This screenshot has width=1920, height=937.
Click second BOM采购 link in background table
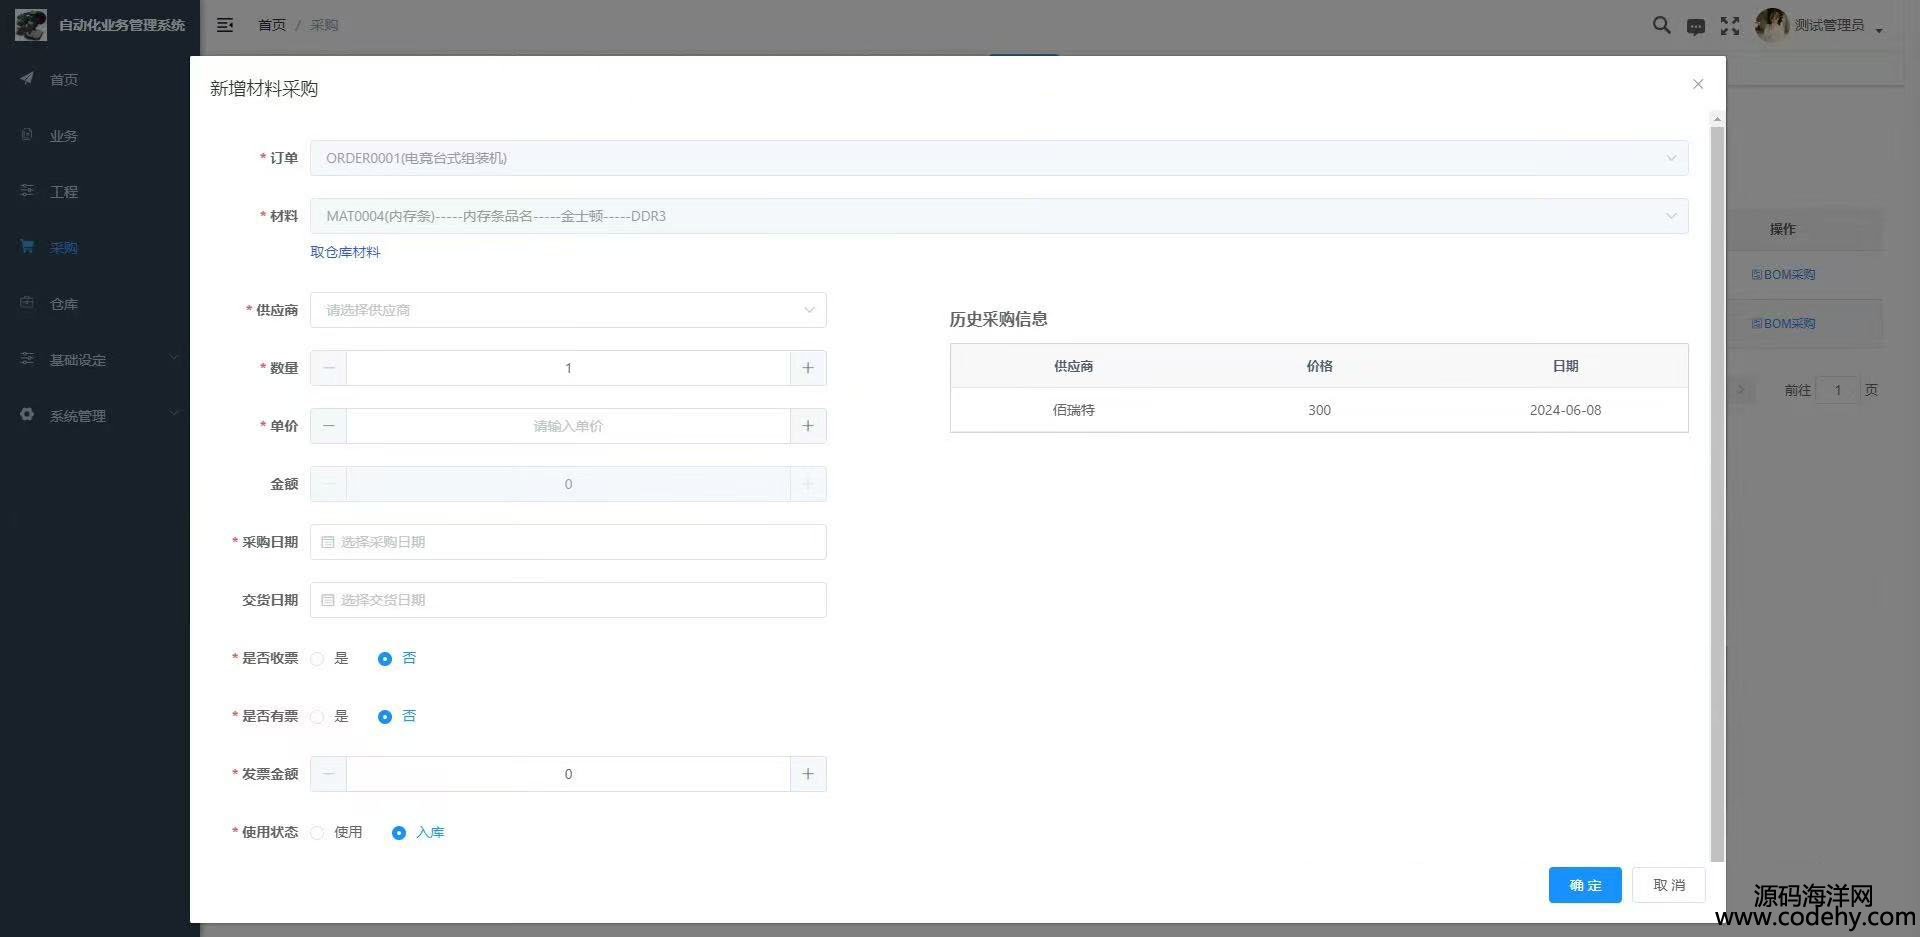pos(1783,323)
